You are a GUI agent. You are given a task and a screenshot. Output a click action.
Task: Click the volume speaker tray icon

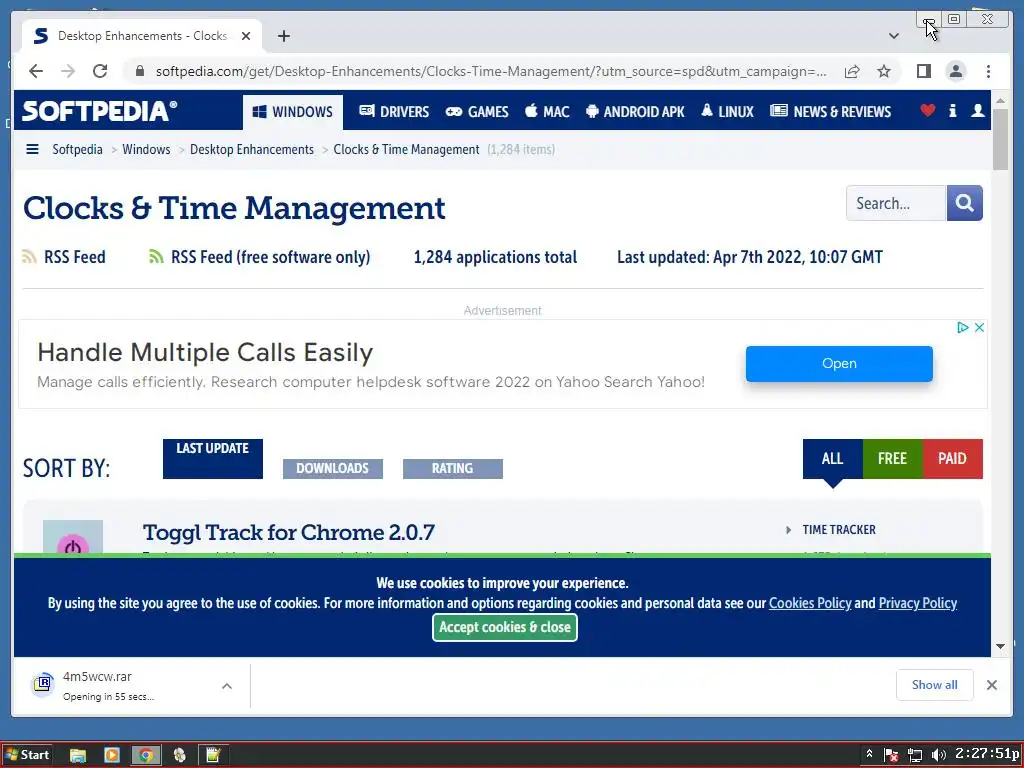click(938, 756)
